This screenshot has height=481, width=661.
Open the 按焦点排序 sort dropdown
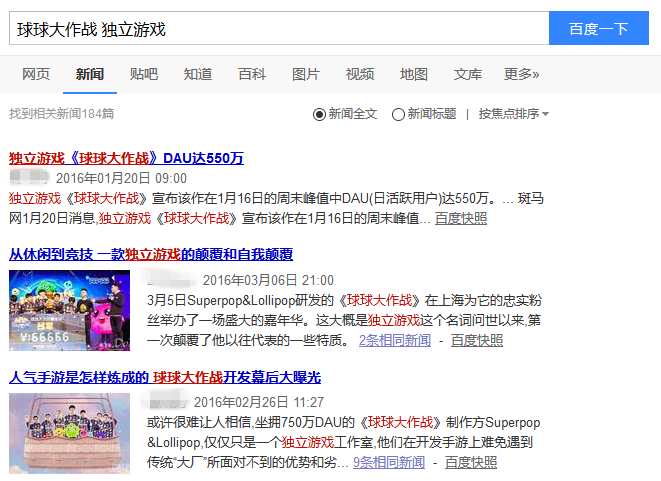point(513,114)
